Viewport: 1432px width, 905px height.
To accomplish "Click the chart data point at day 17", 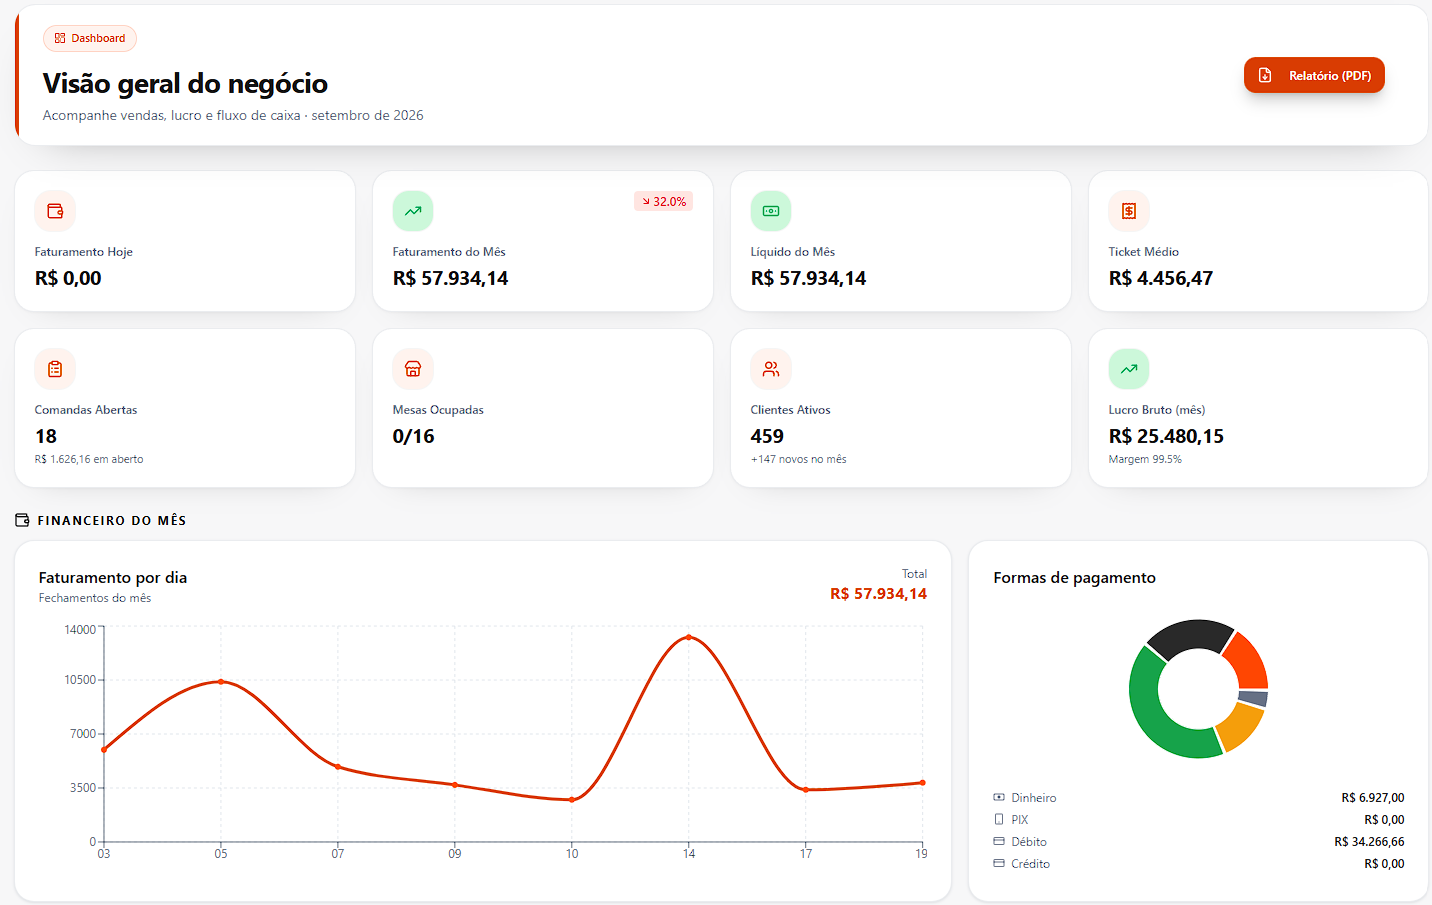I will (806, 790).
